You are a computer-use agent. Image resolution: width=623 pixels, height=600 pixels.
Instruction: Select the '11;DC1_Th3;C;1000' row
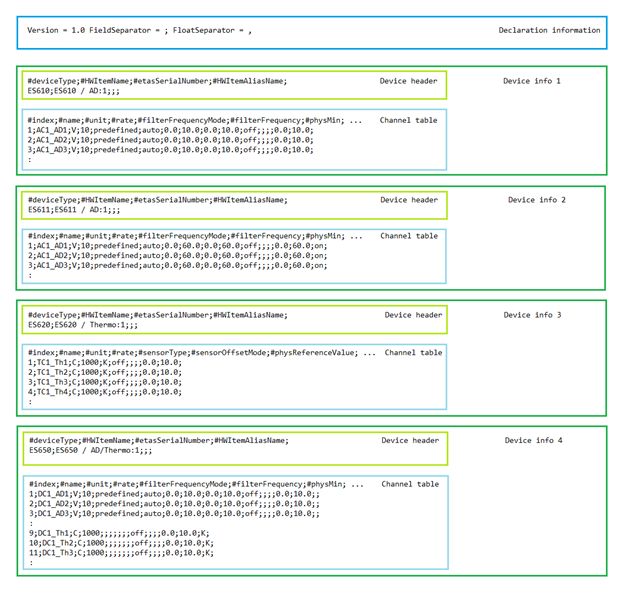coord(121,553)
